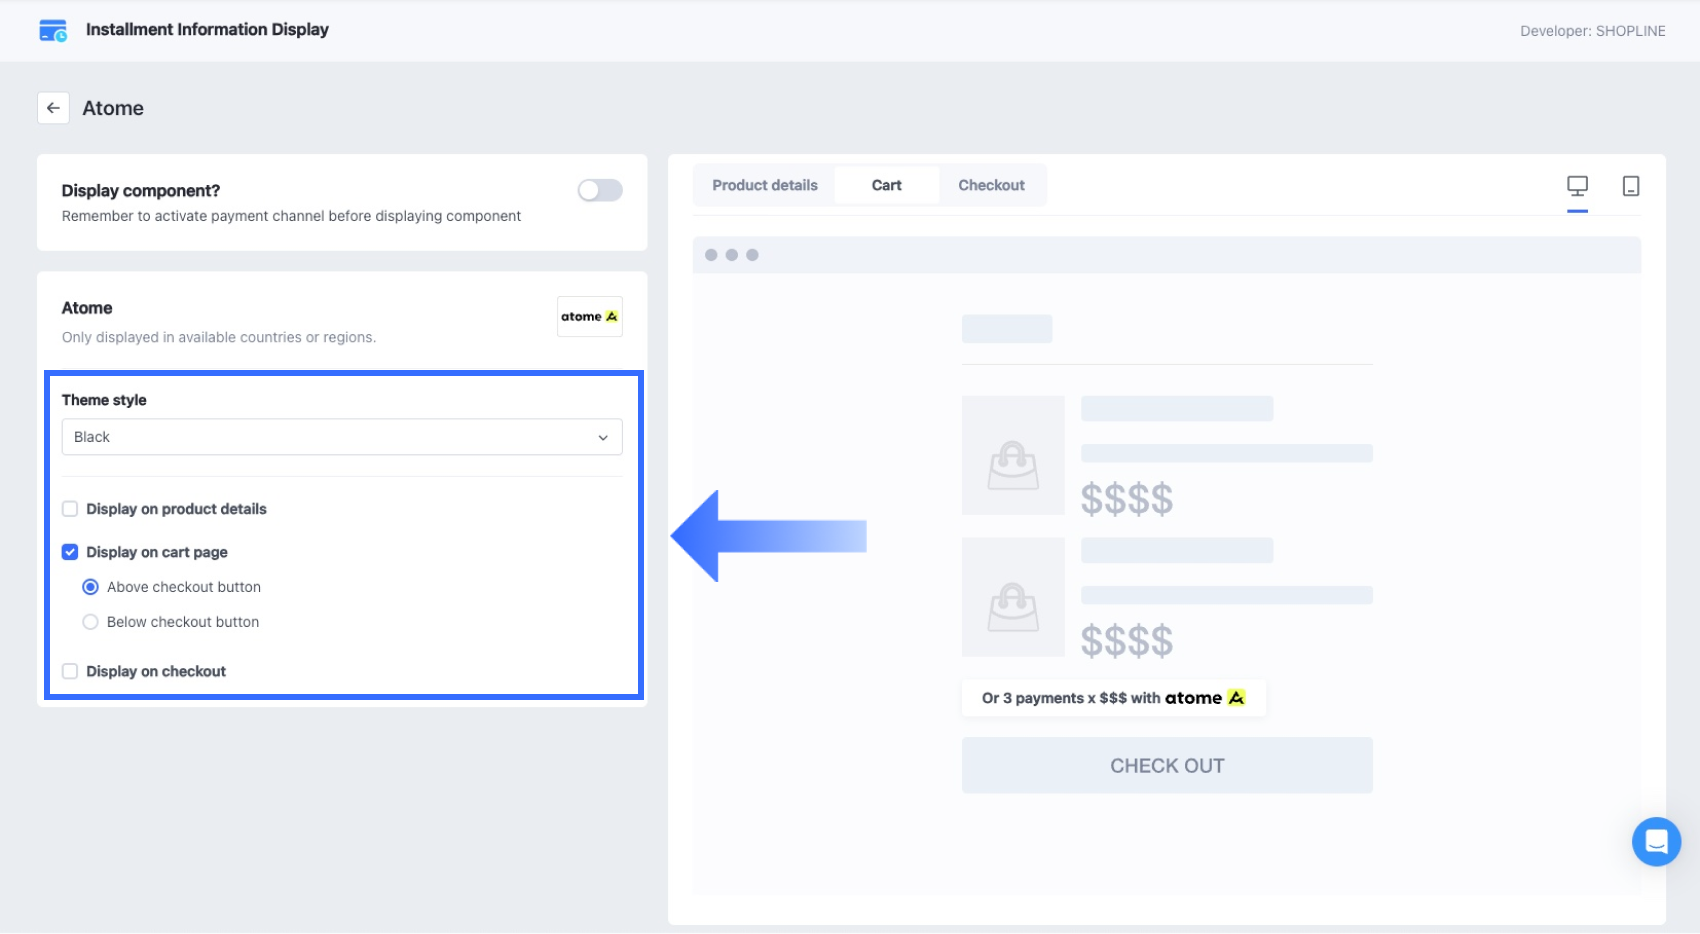
Task: Switch preview to desktop view icon
Action: (1577, 186)
